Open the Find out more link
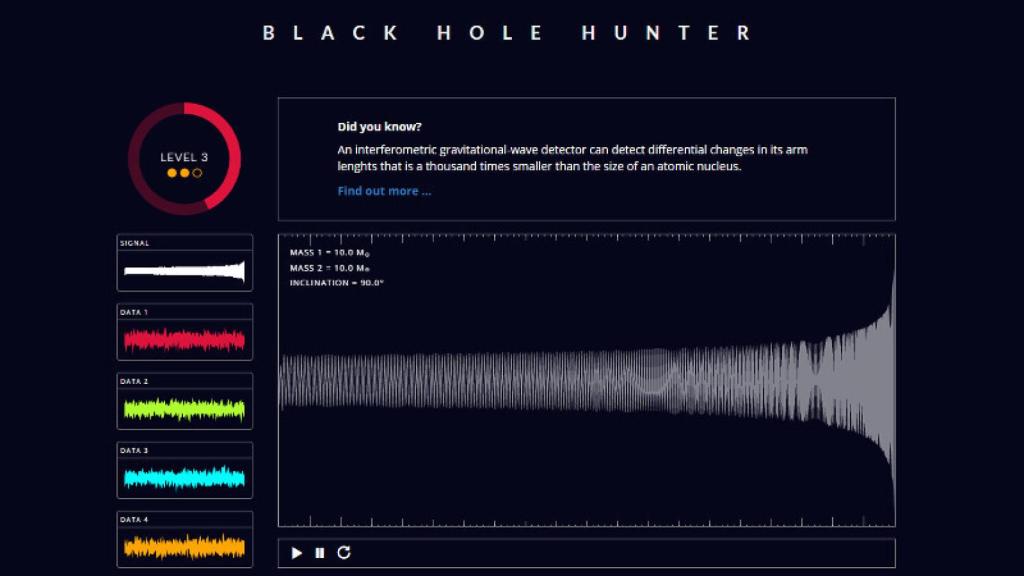 tap(384, 190)
